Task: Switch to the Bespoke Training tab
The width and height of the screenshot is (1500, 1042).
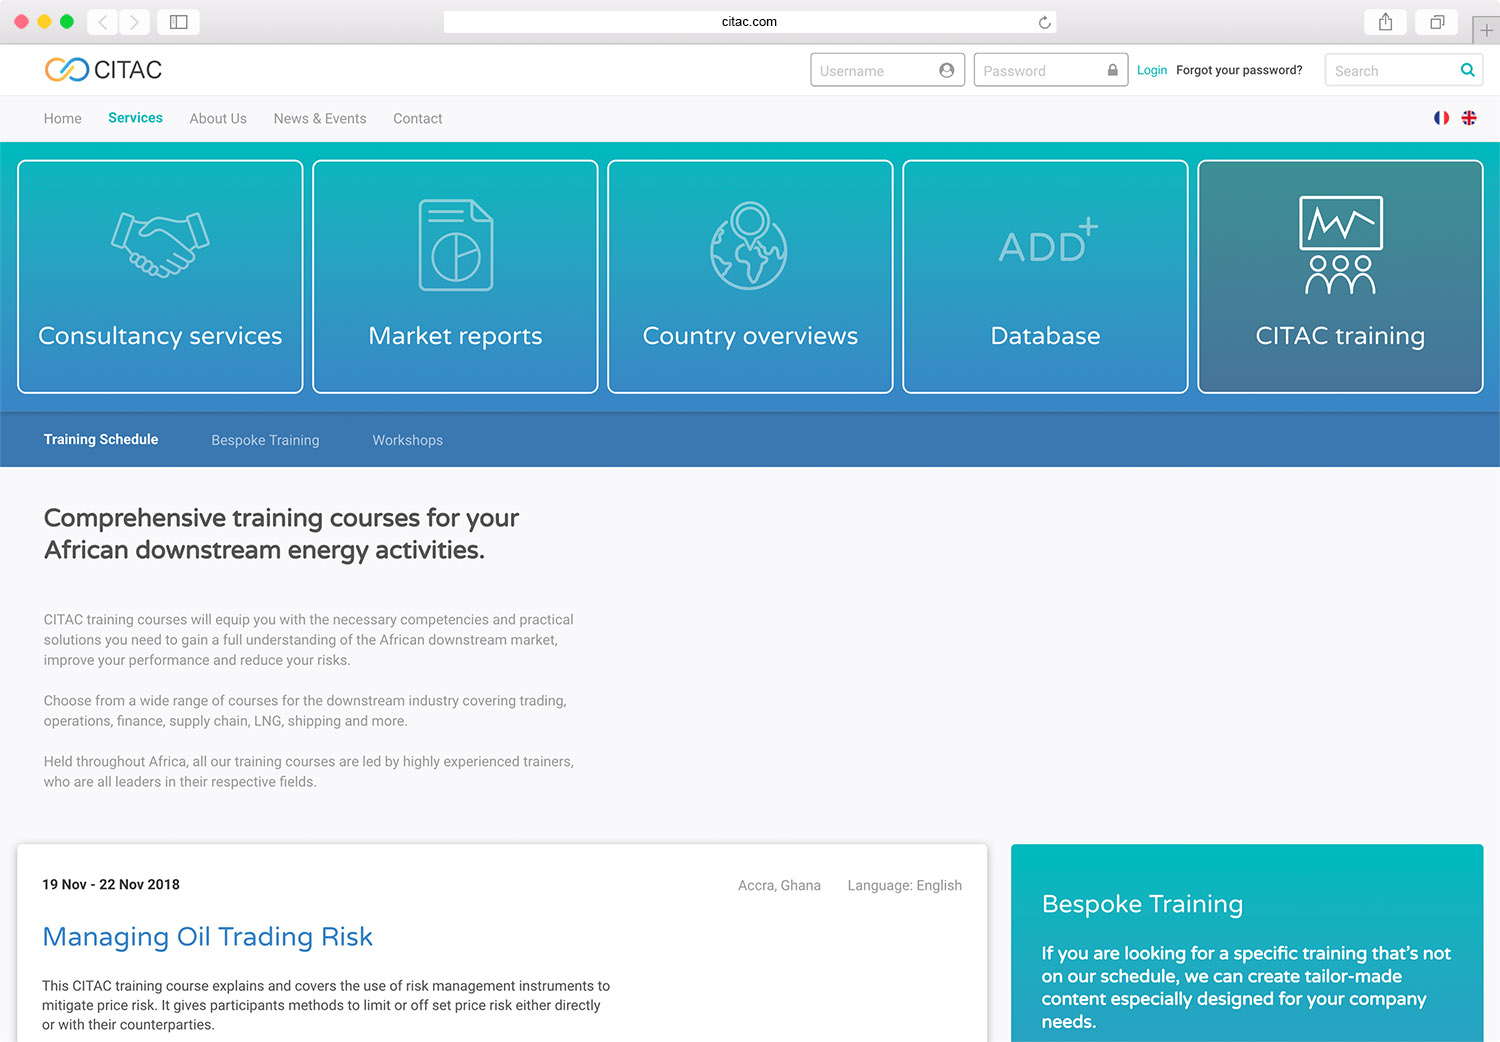Action: [265, 440]
